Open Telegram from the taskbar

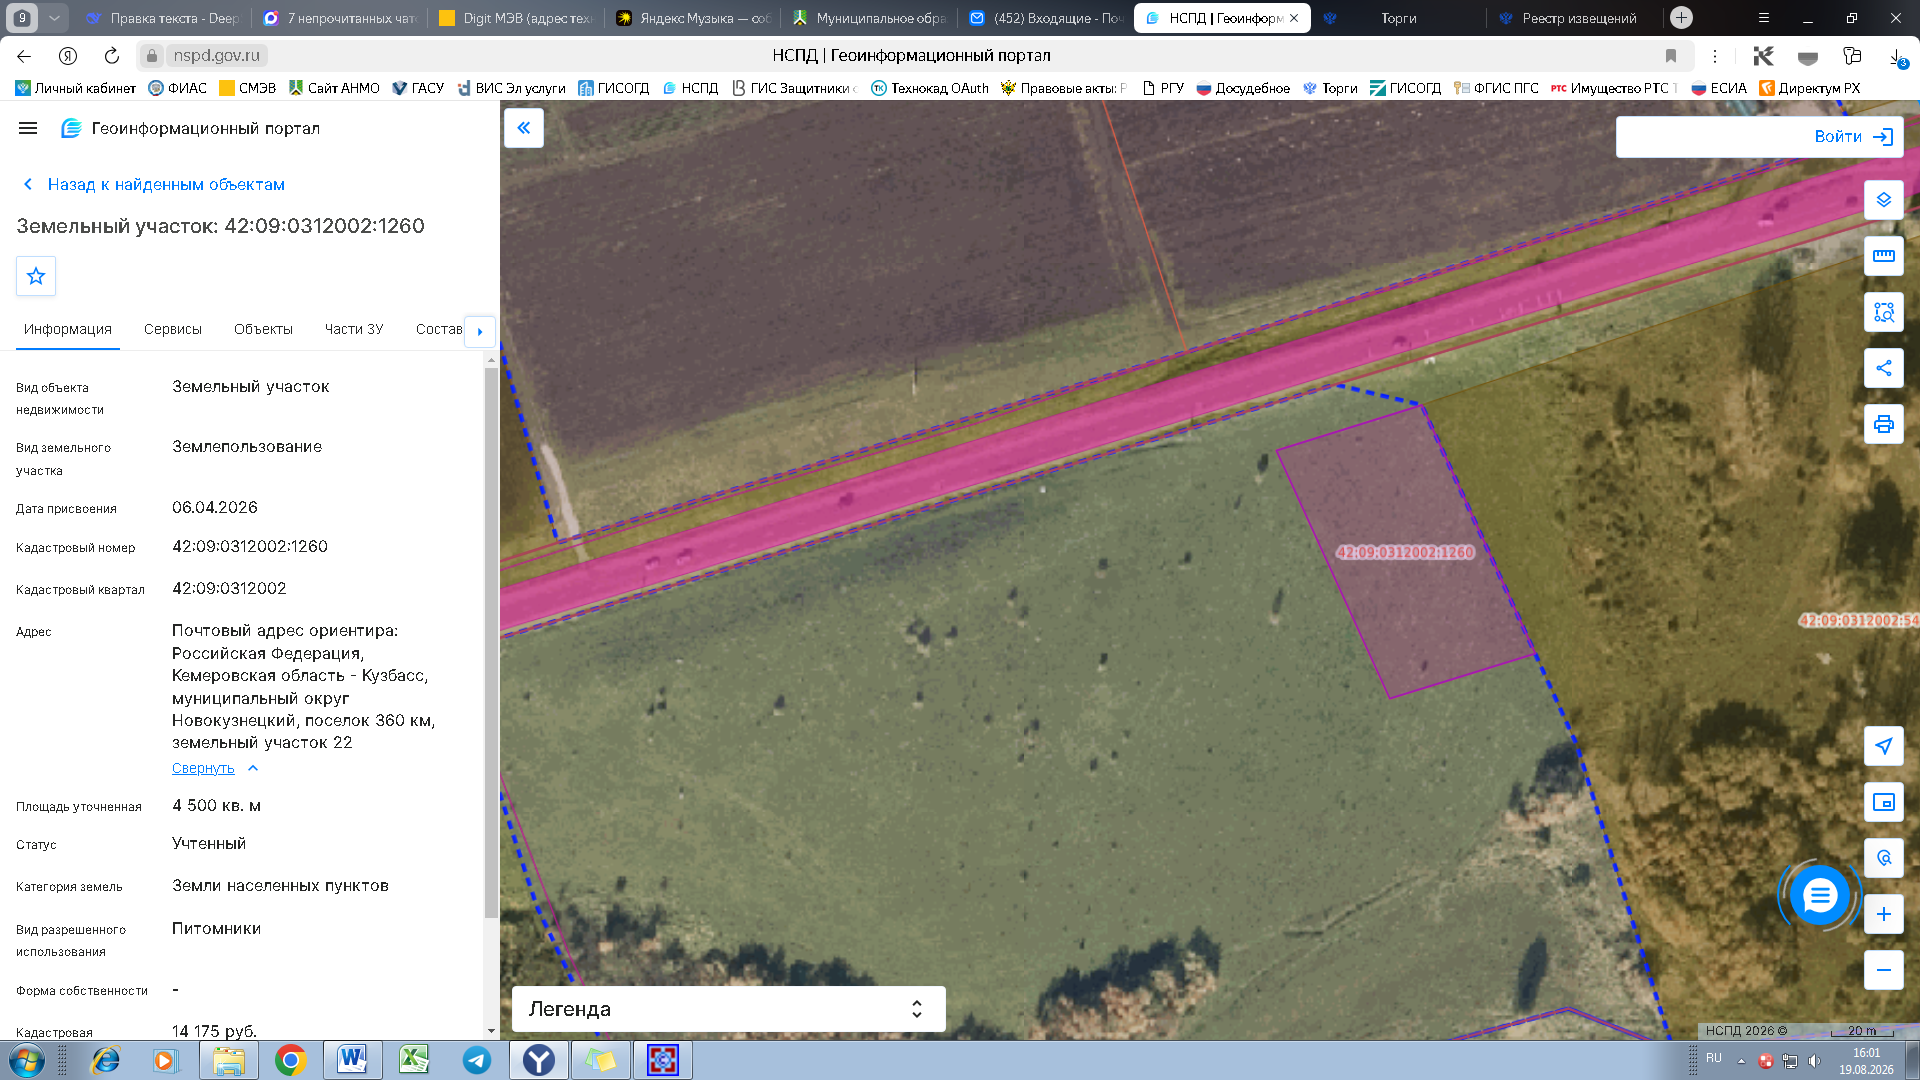[x=477, y=1060]
